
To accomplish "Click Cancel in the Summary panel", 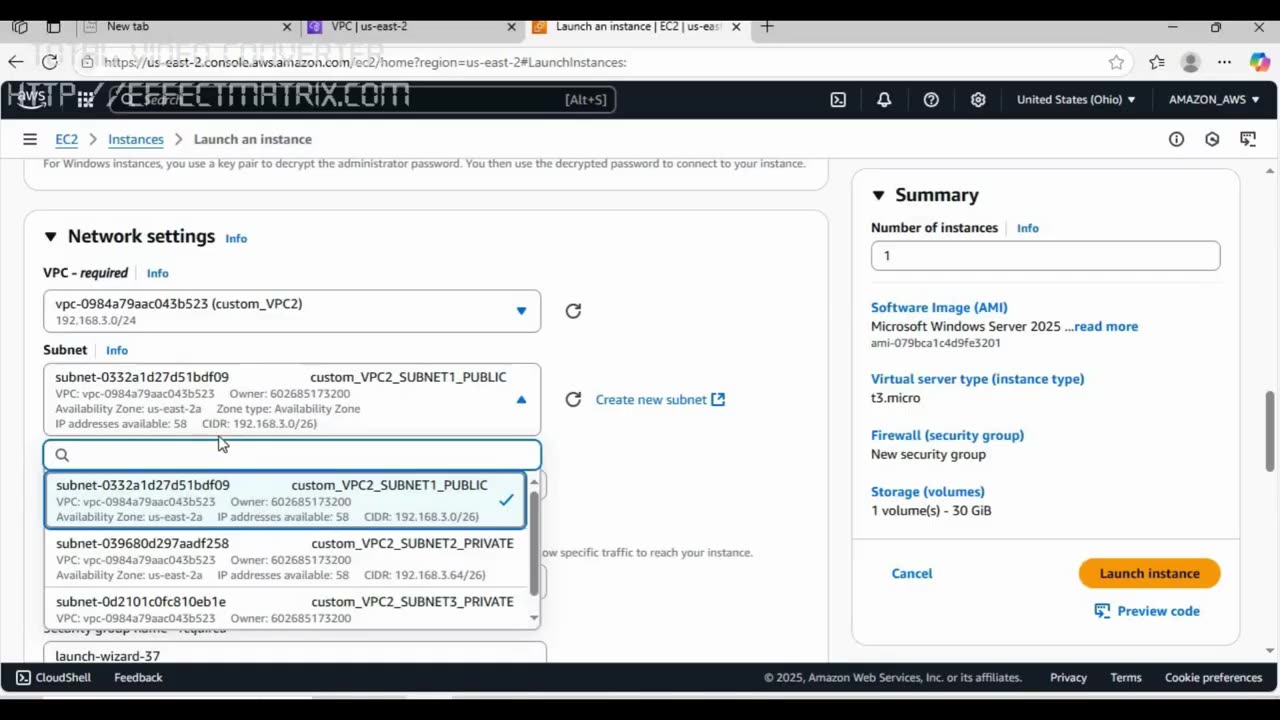I will point(912,573).
